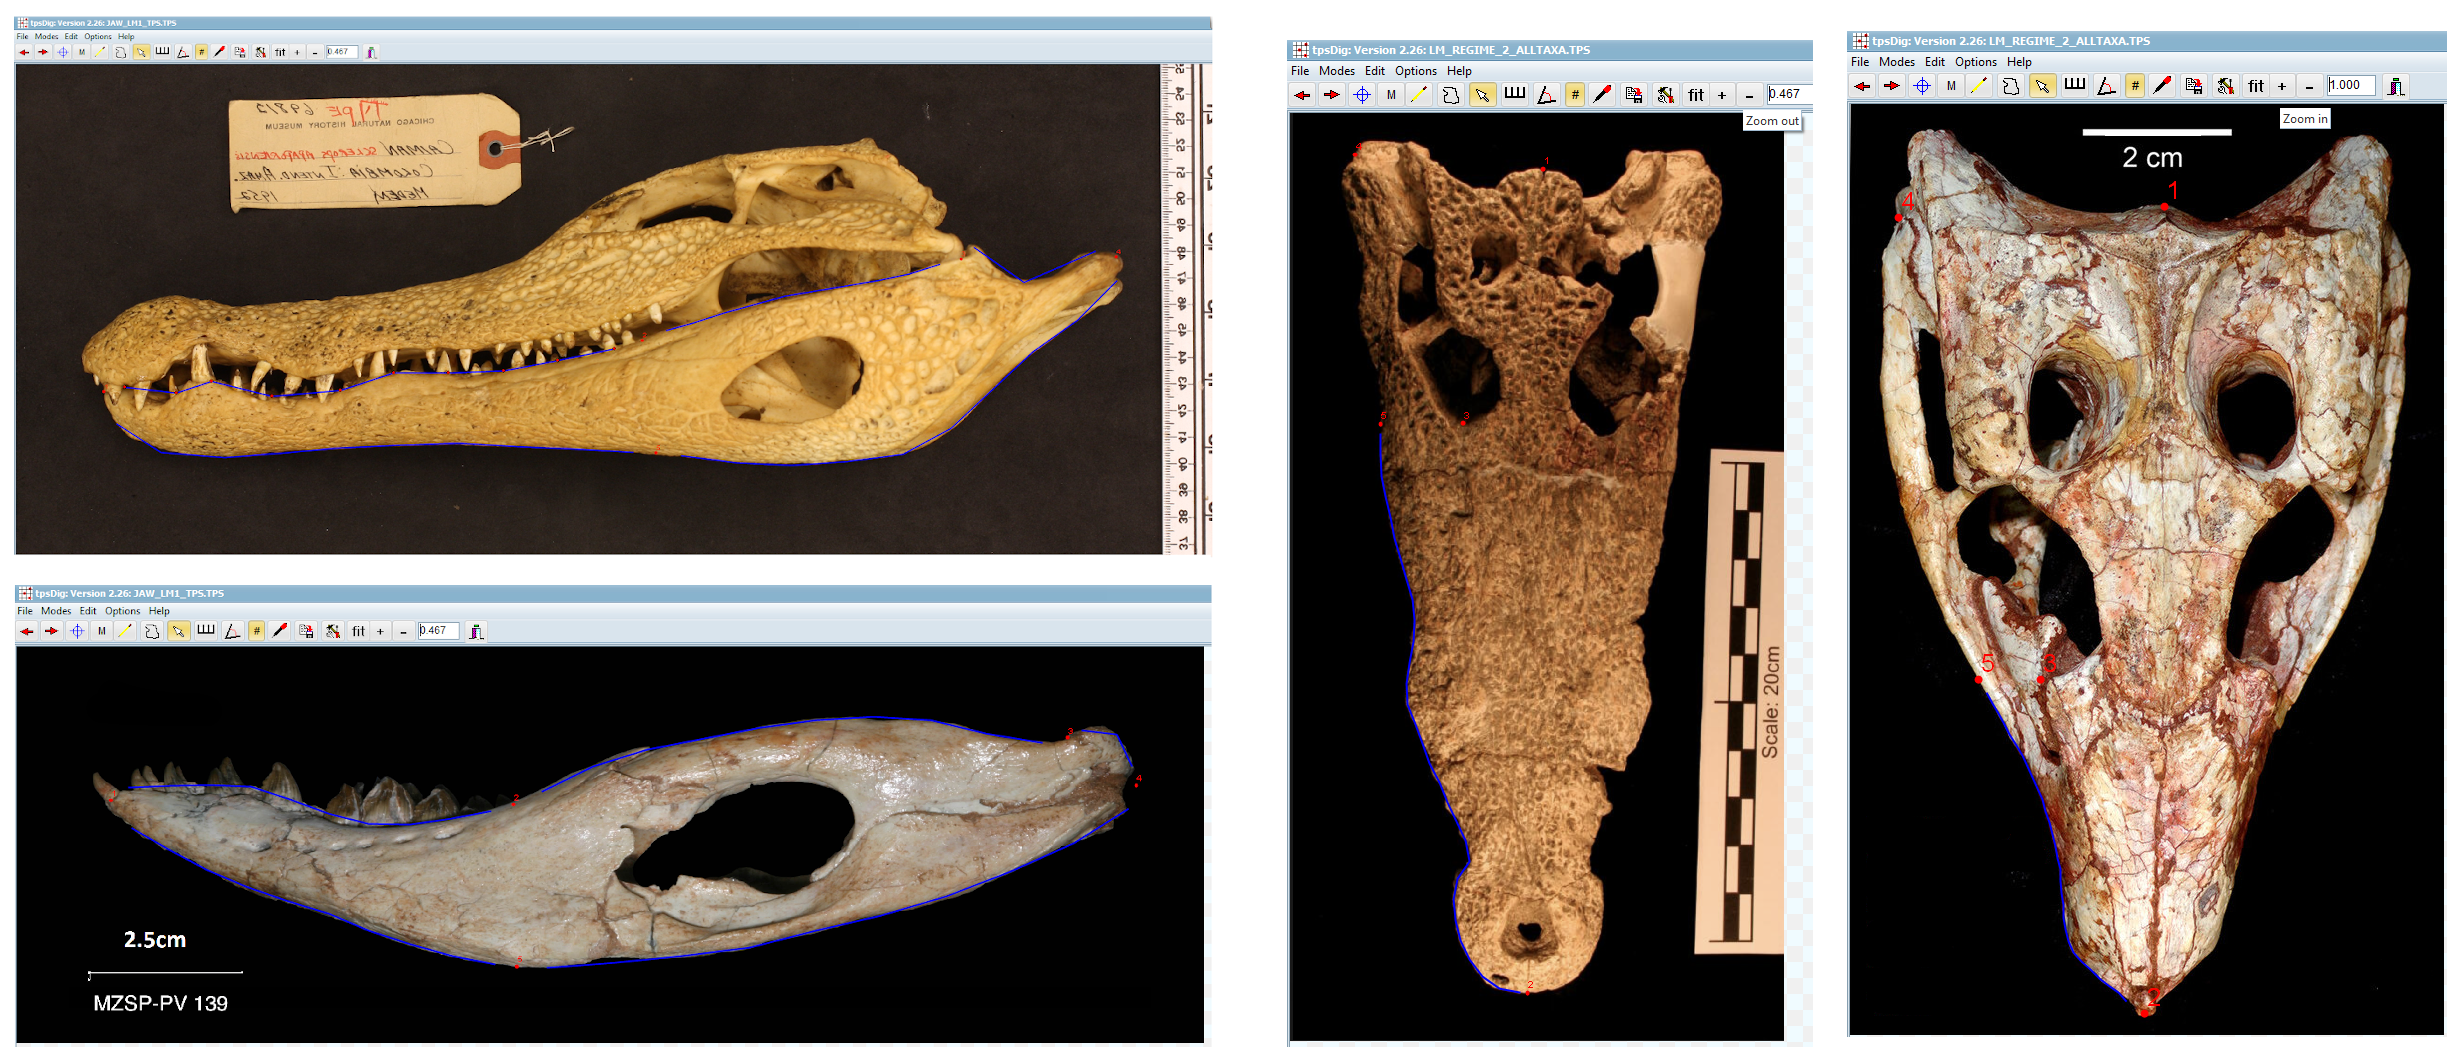Toggle arrow pointer tool in museum-tag caiman window

[141, 52]
